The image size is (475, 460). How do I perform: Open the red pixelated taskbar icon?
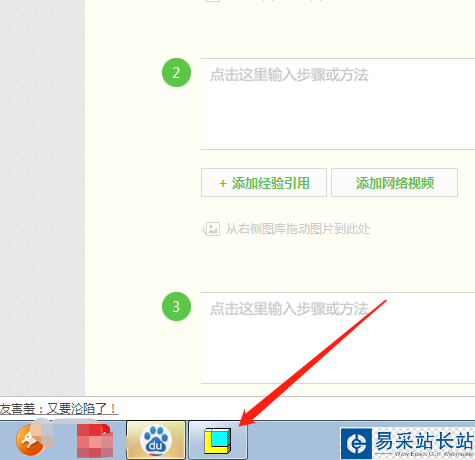[95, 440]
